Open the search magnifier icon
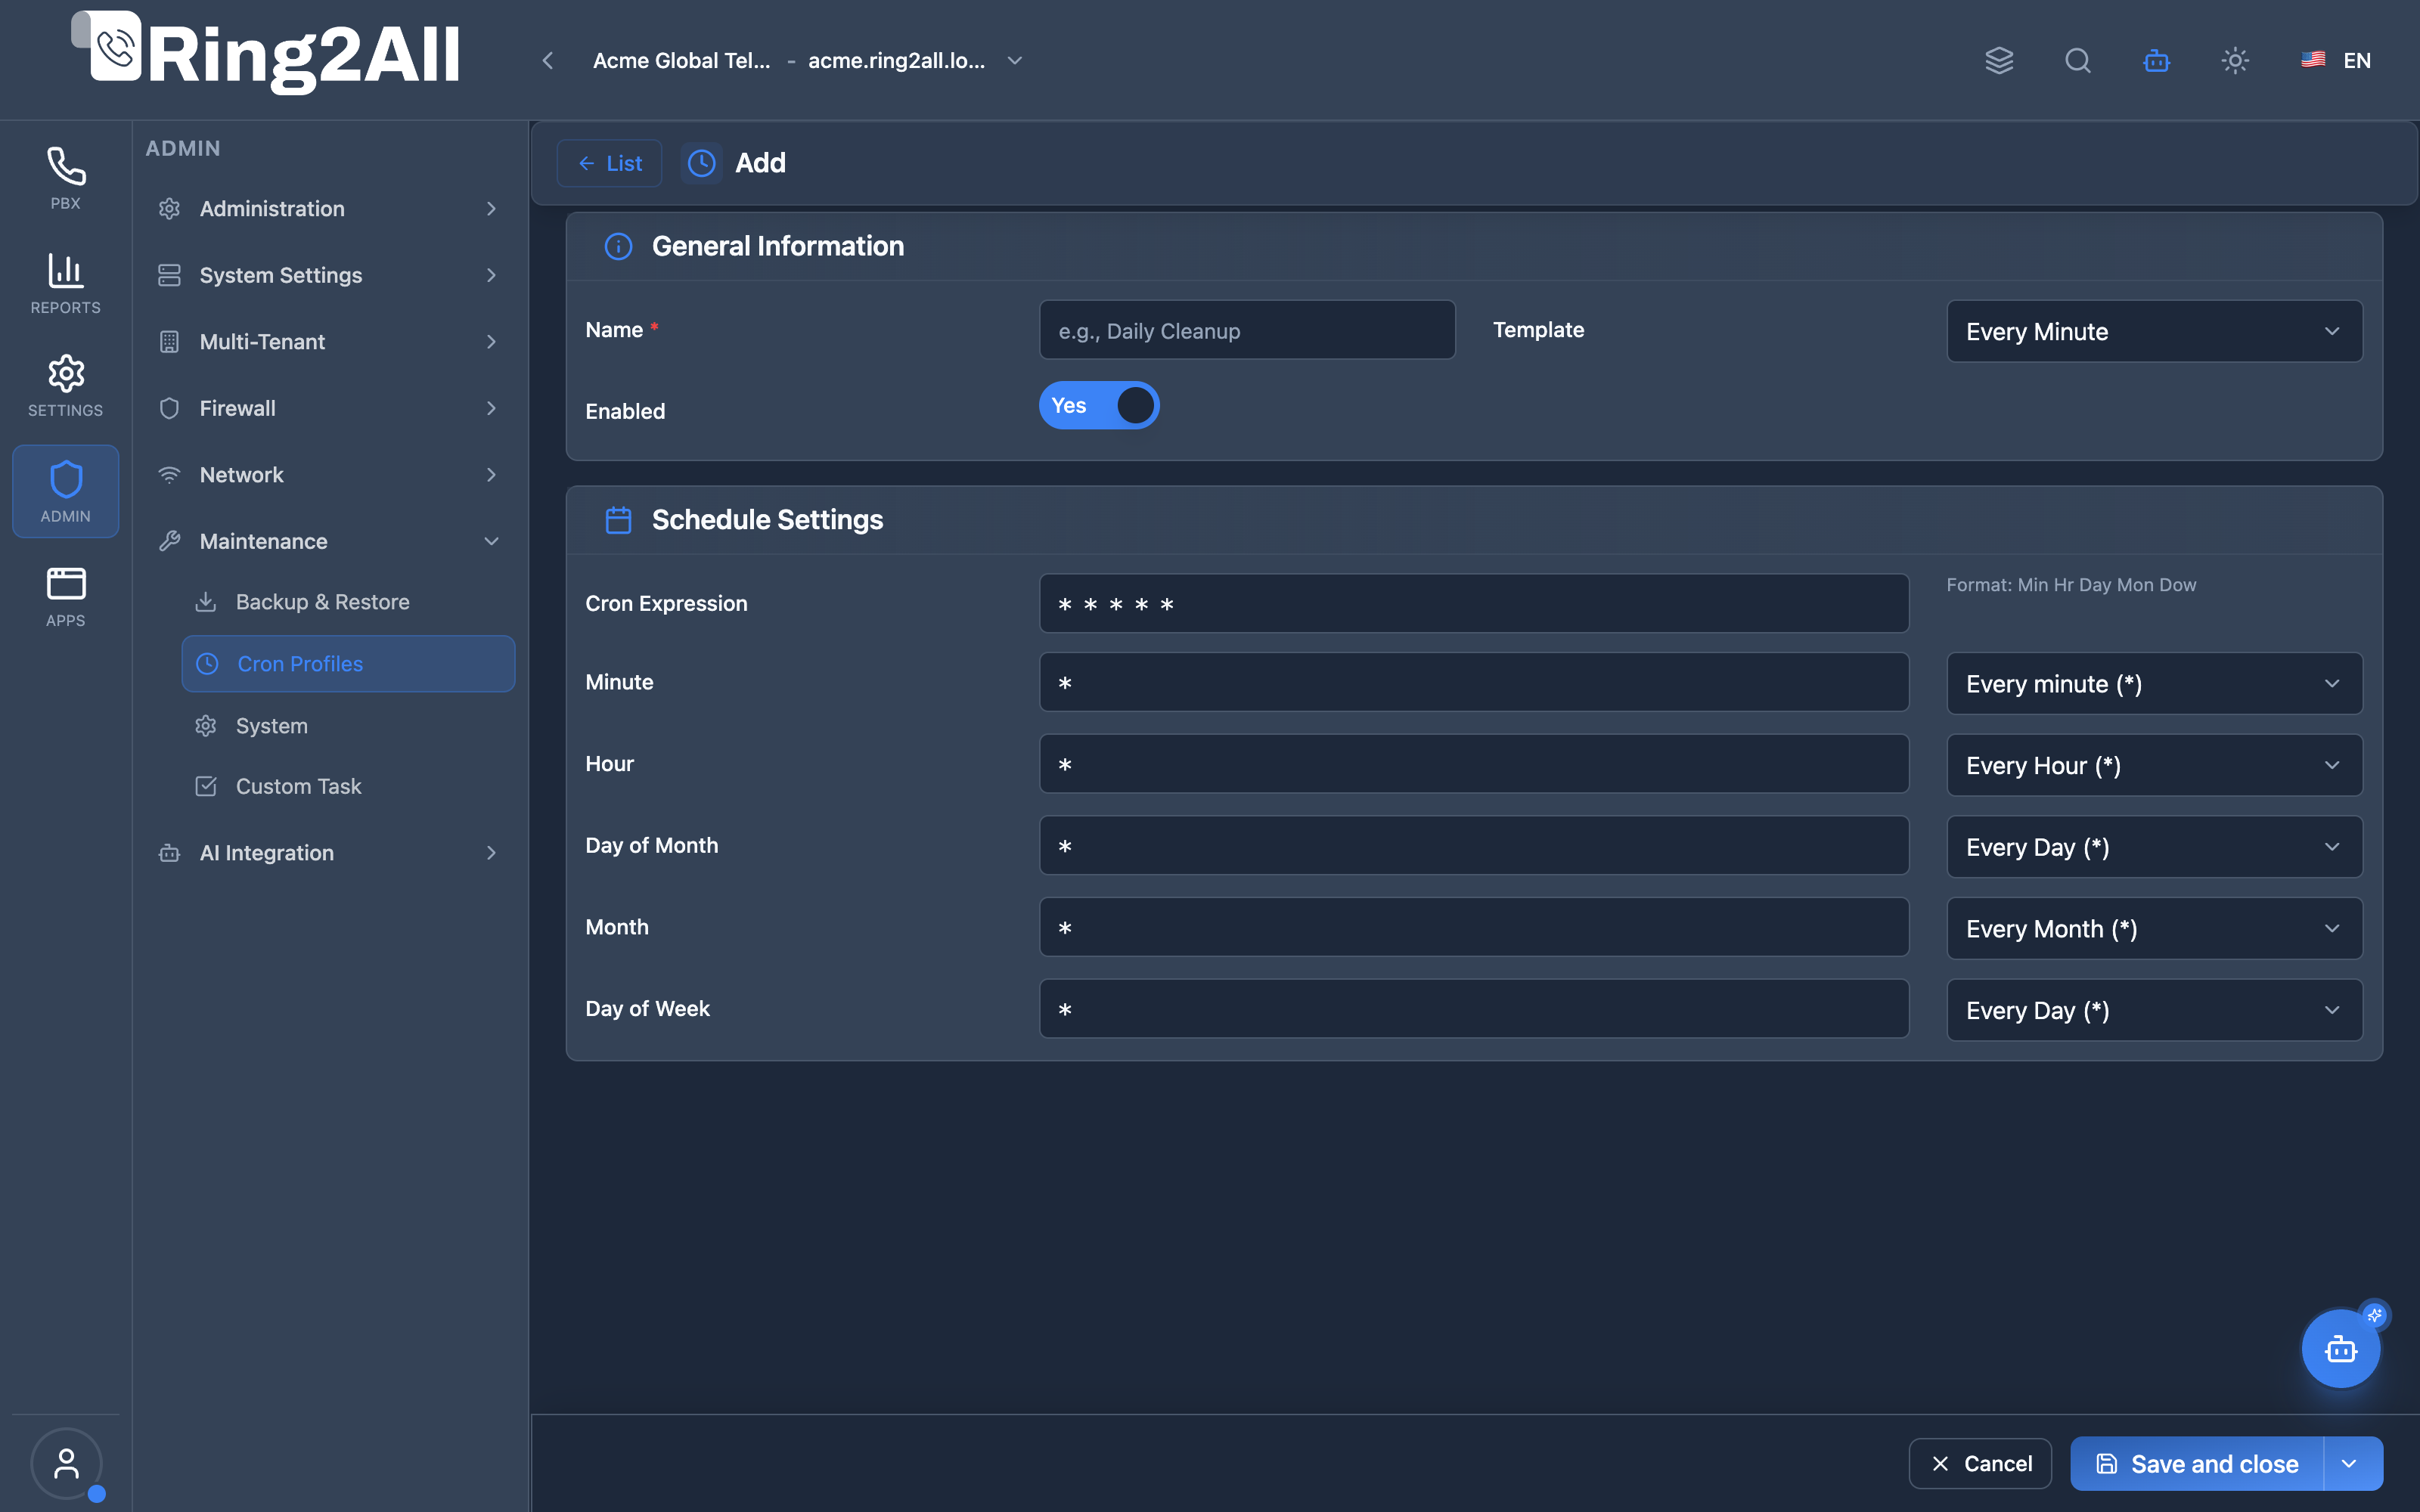This screenshot has height=1512, width=2420. pos(2078,60)
